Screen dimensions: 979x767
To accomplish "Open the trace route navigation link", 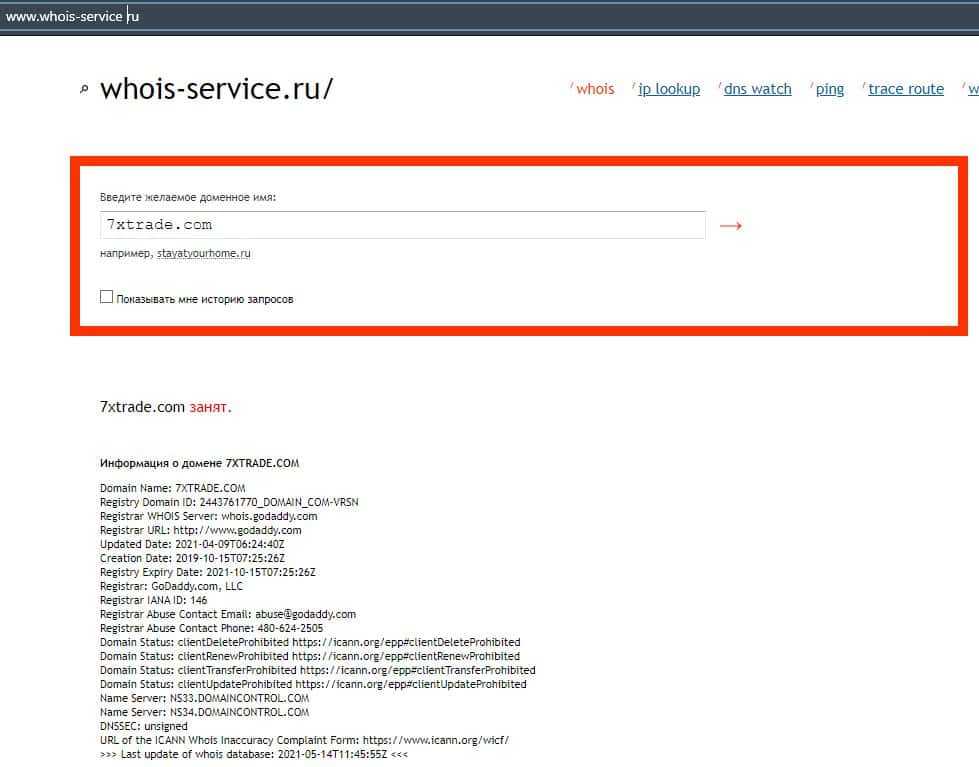I will click(906, 89).
